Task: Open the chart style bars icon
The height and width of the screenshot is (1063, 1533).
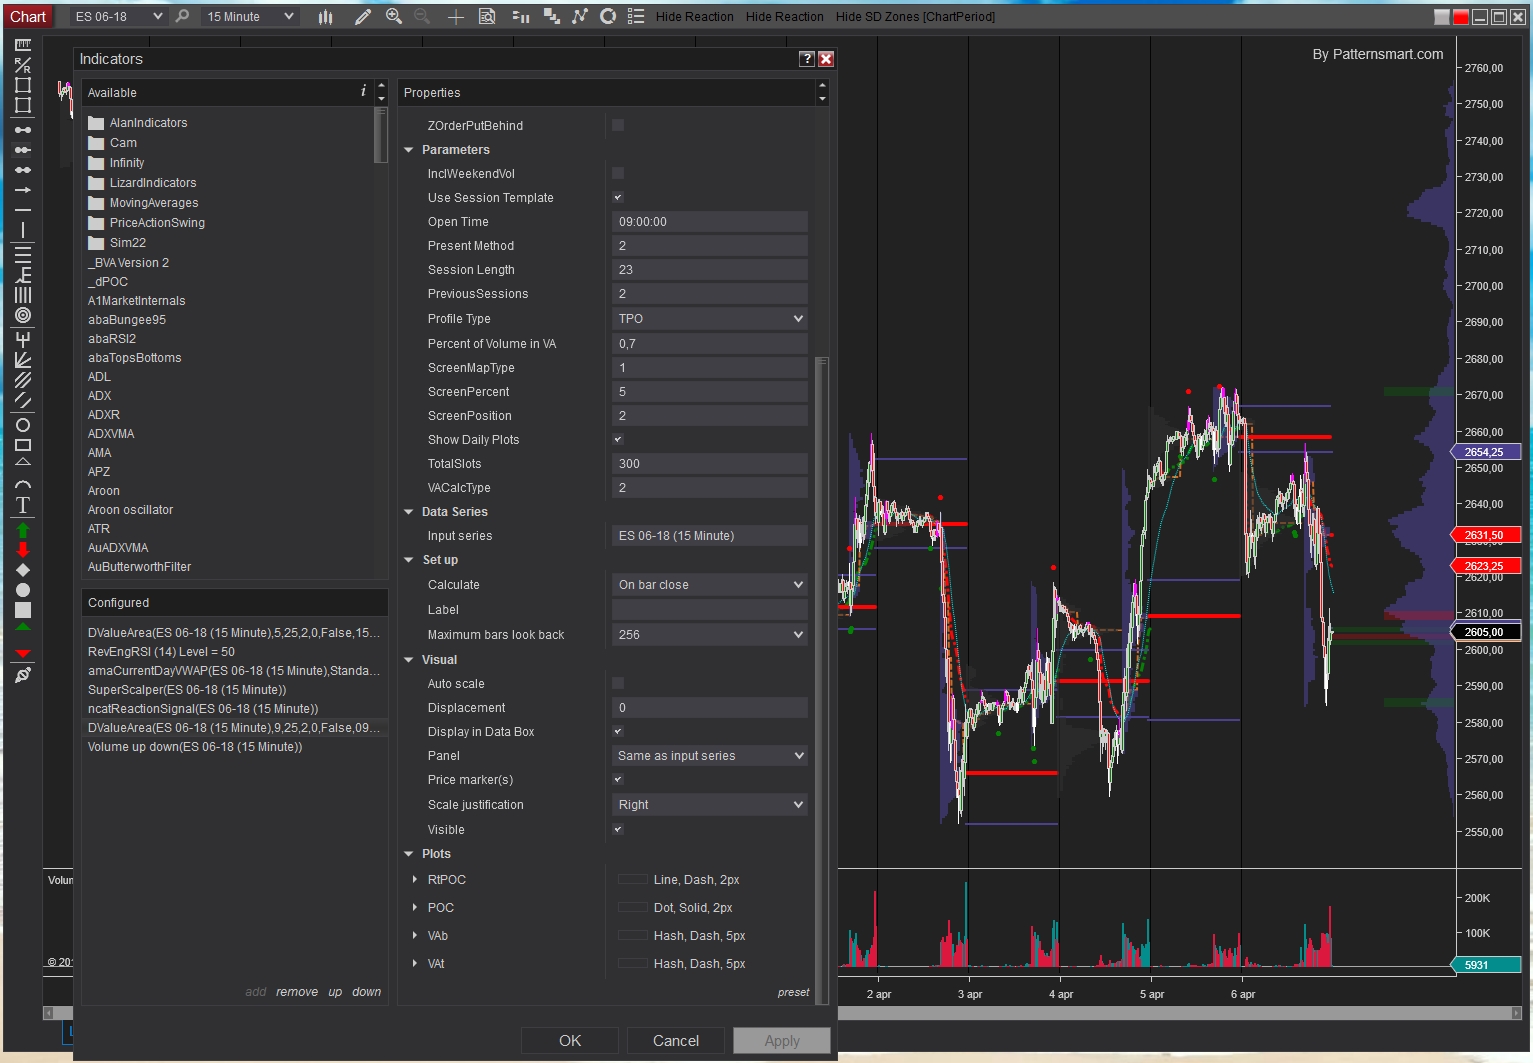Action: point(325,17)
